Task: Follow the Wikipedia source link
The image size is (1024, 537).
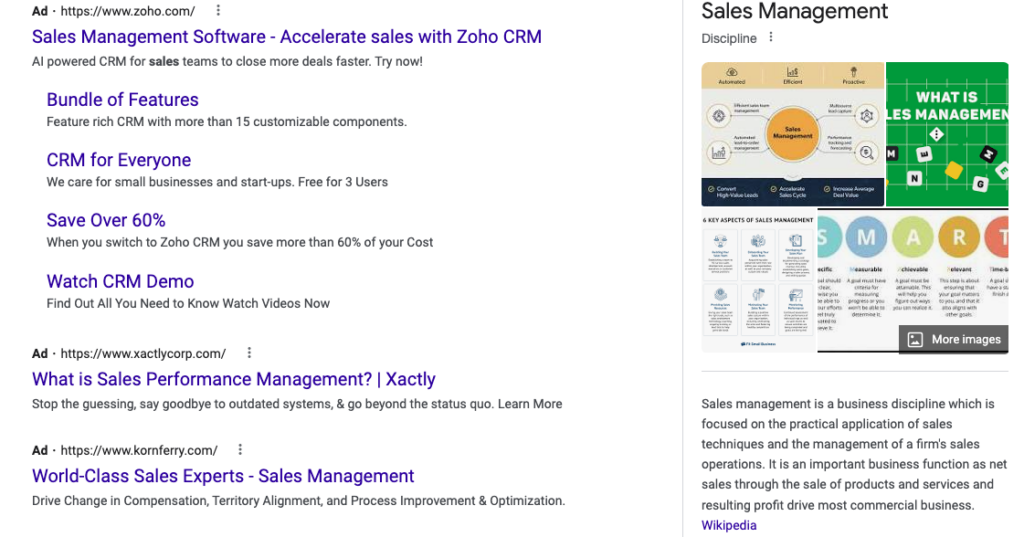Action: click(729, 525)
